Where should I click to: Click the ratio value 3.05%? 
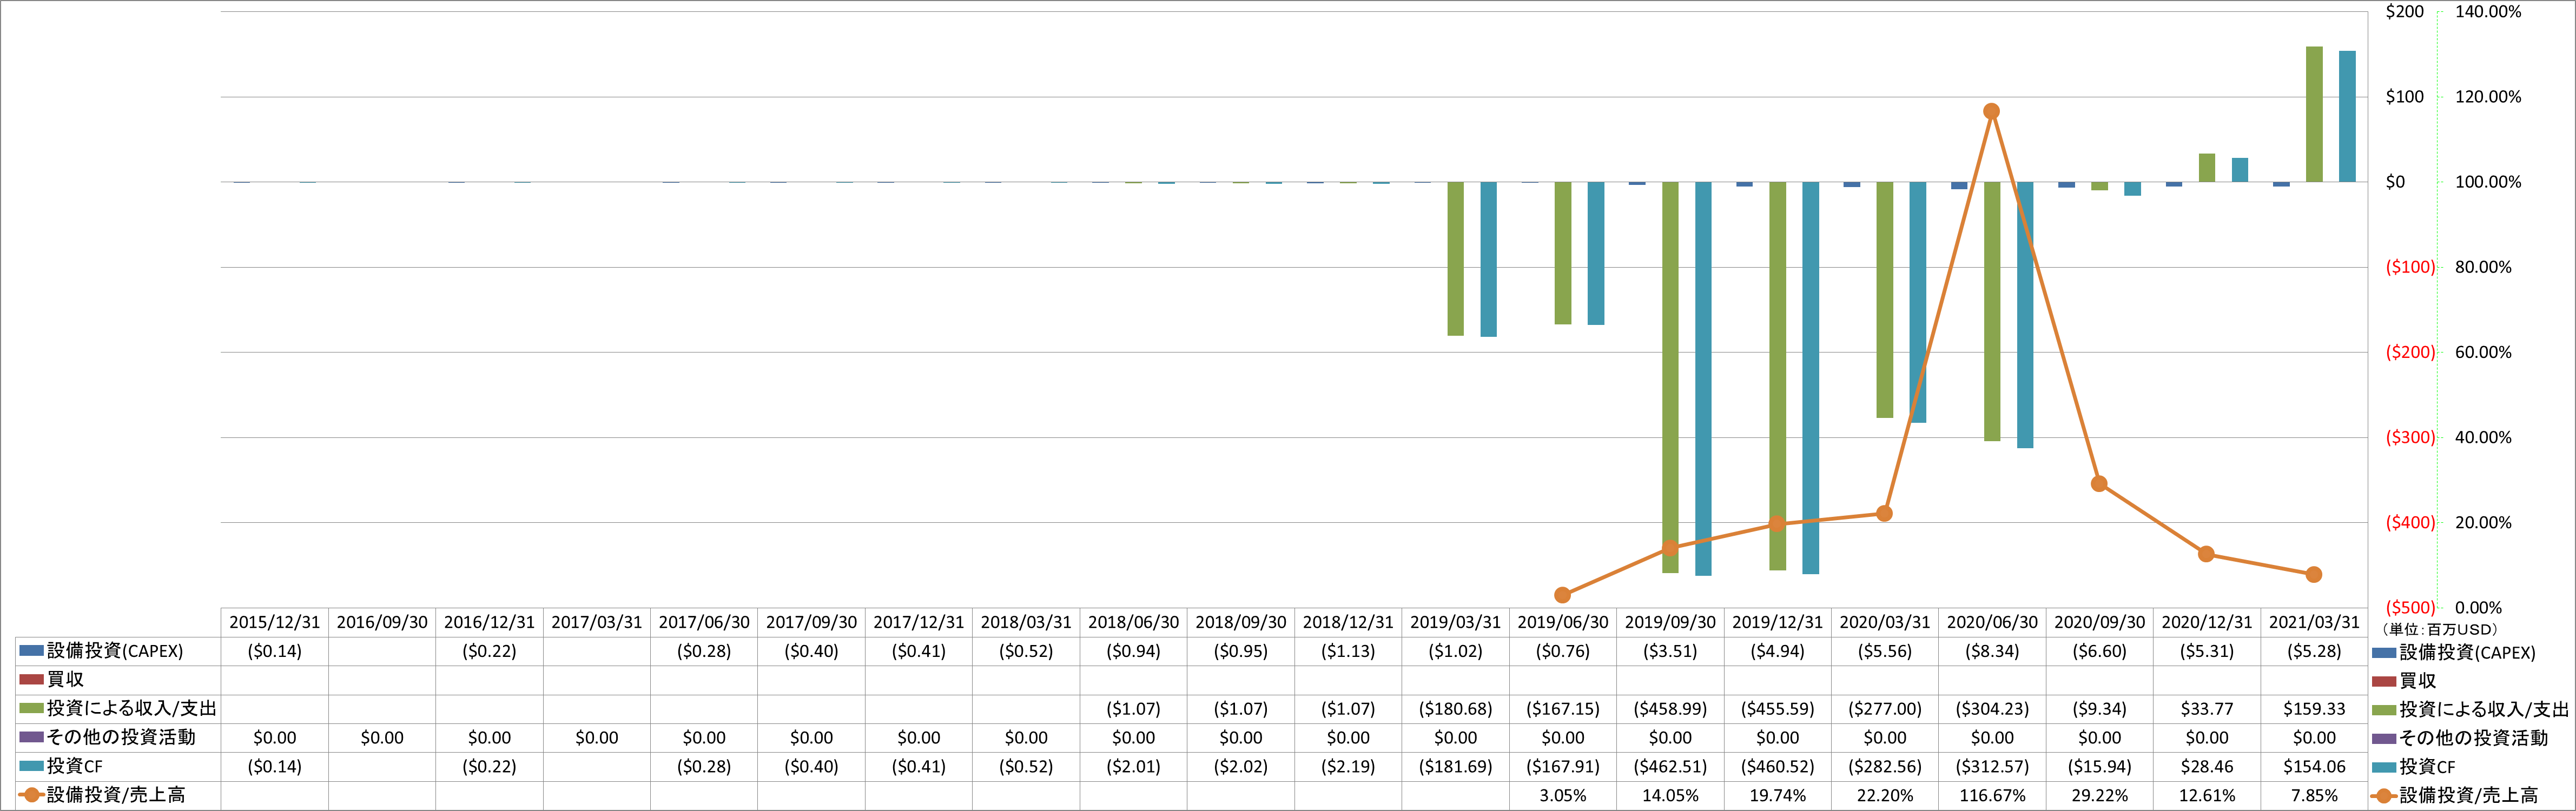tap(1563, 796)
